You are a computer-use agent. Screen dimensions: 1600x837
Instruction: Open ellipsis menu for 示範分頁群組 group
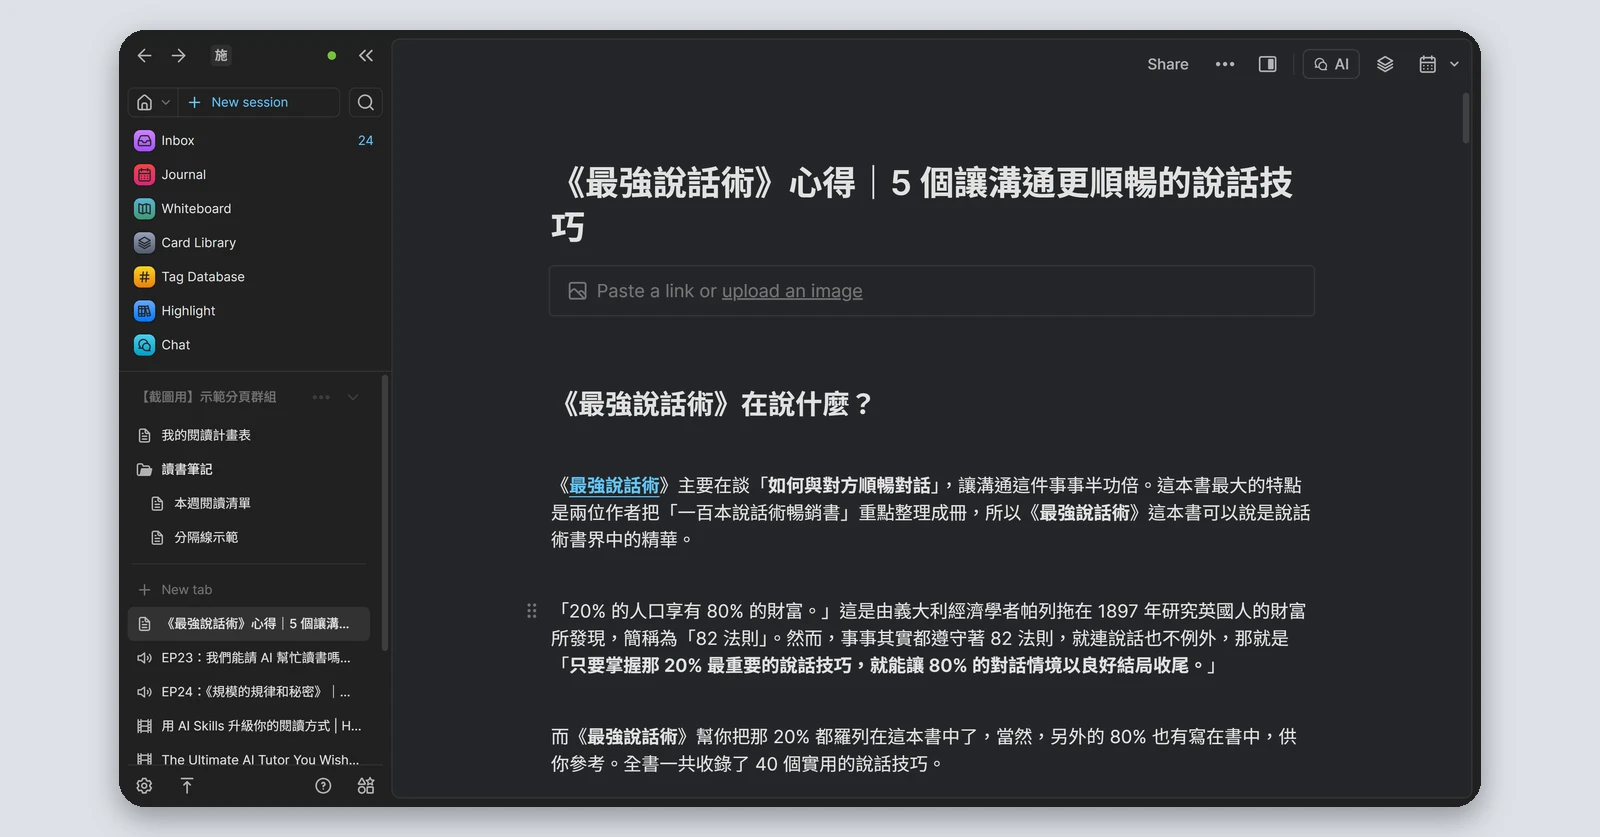[321, 397]
